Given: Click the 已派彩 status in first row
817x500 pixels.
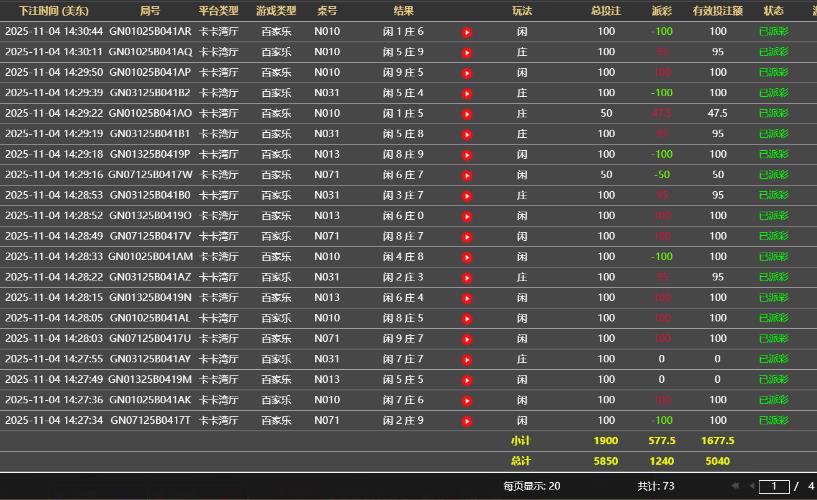Looking at the screenshot, I should (x=773, y=32).
